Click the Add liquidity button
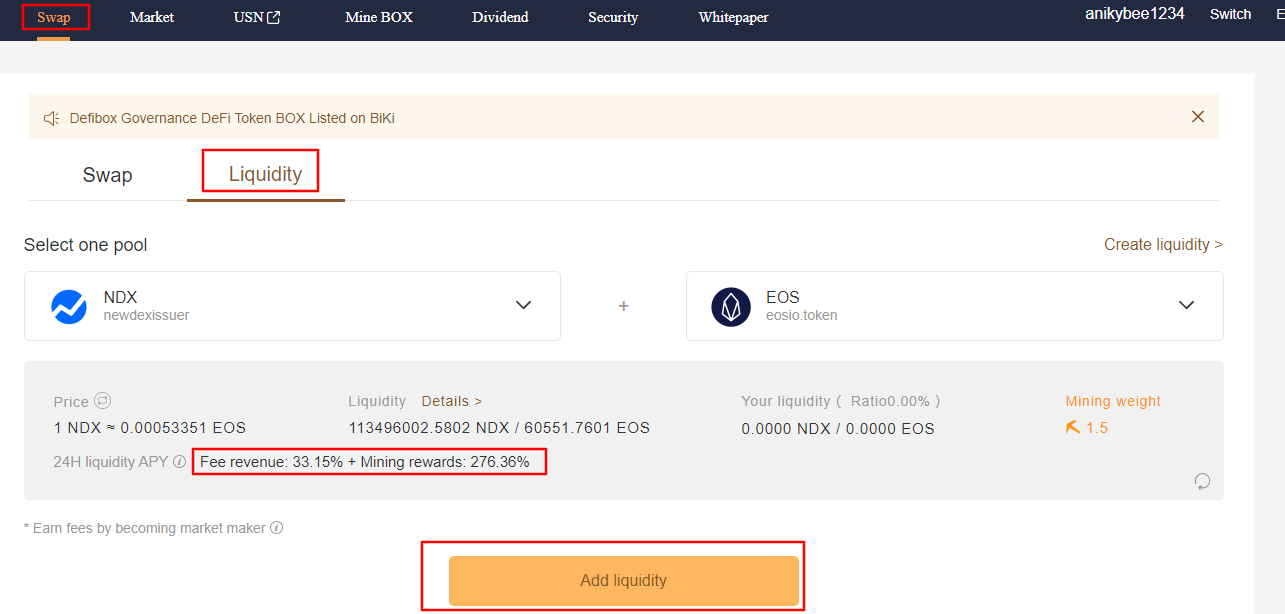Image resolution: width=1285 pixels, height=614 pixels. pyautogui.click(x=623, y=580)
